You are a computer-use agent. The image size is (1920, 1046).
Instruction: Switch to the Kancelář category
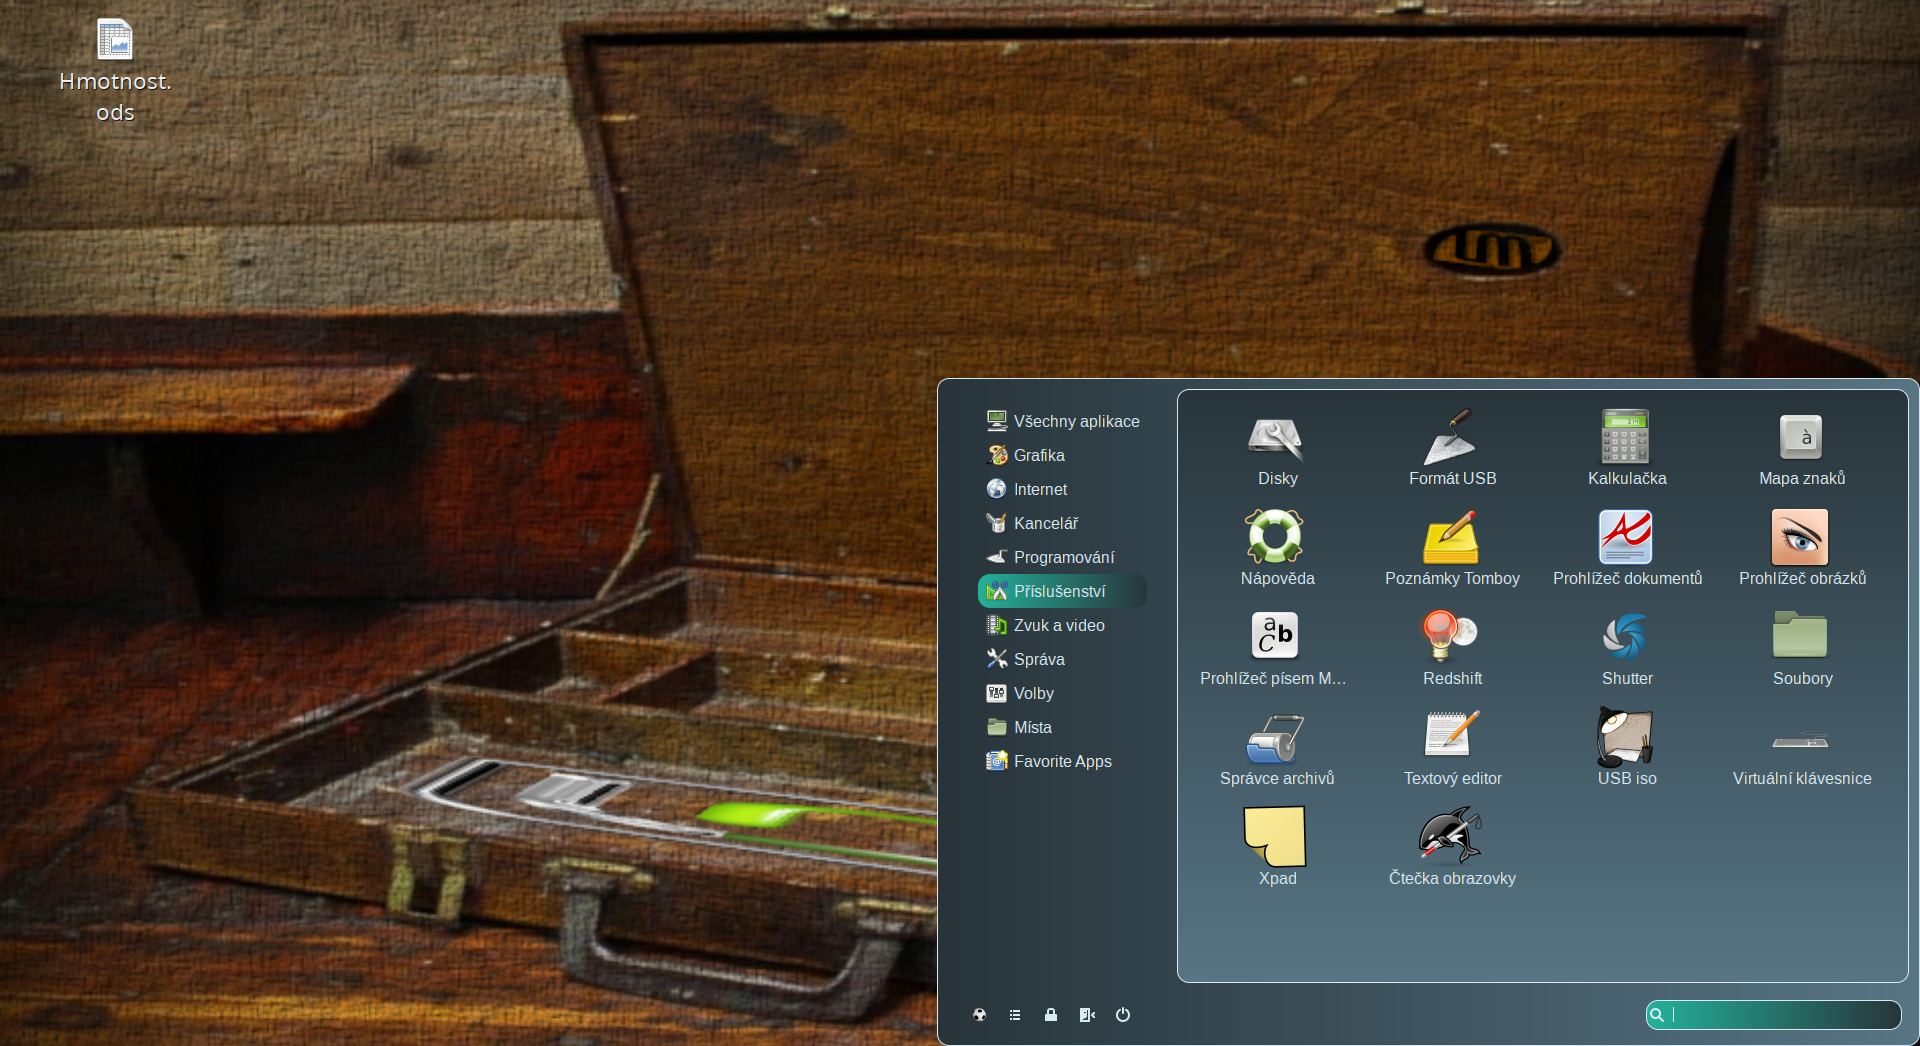tap(1045, 523)
